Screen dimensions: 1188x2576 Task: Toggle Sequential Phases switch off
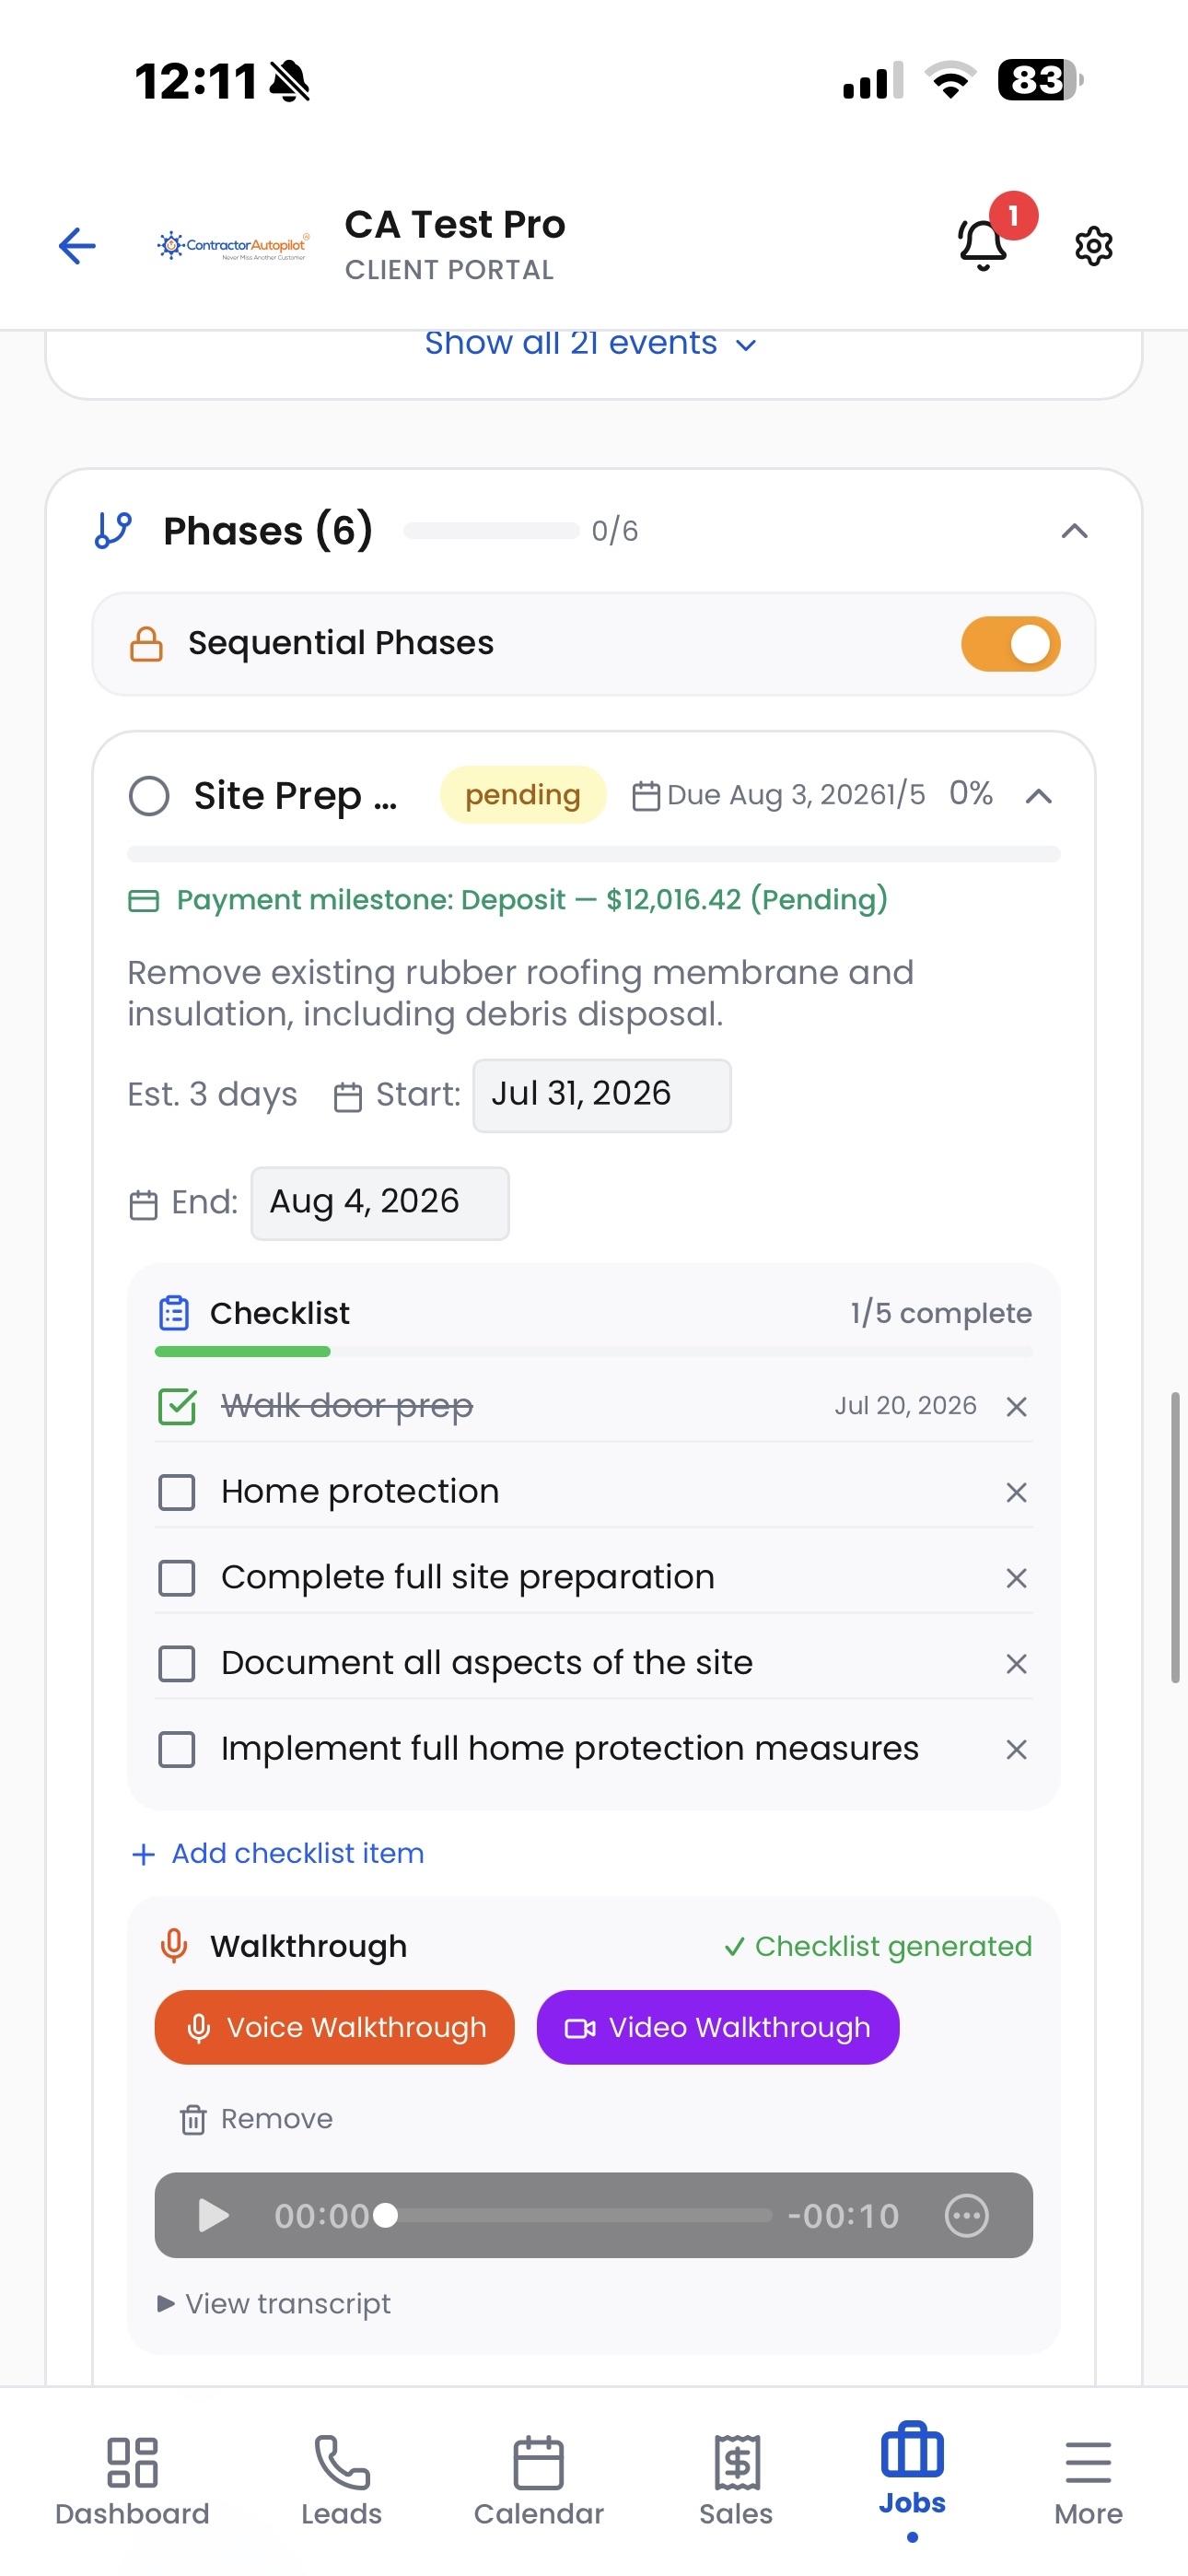coord(1010,643)
